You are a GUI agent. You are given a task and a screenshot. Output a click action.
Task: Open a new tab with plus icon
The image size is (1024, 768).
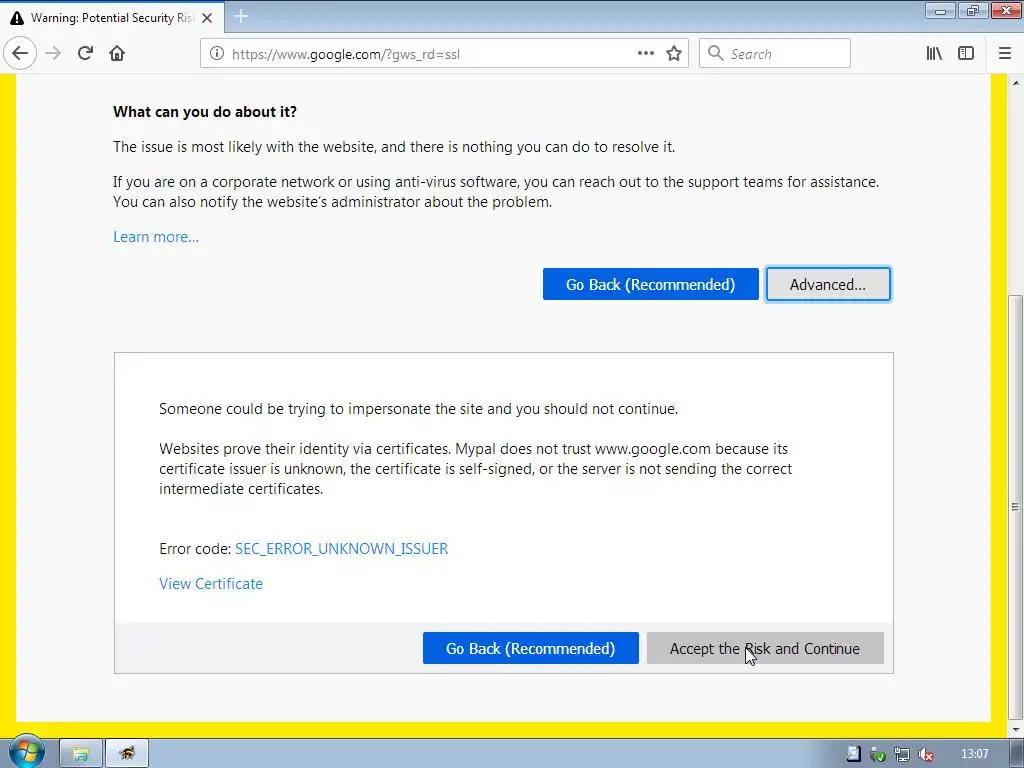click(241, 16)
